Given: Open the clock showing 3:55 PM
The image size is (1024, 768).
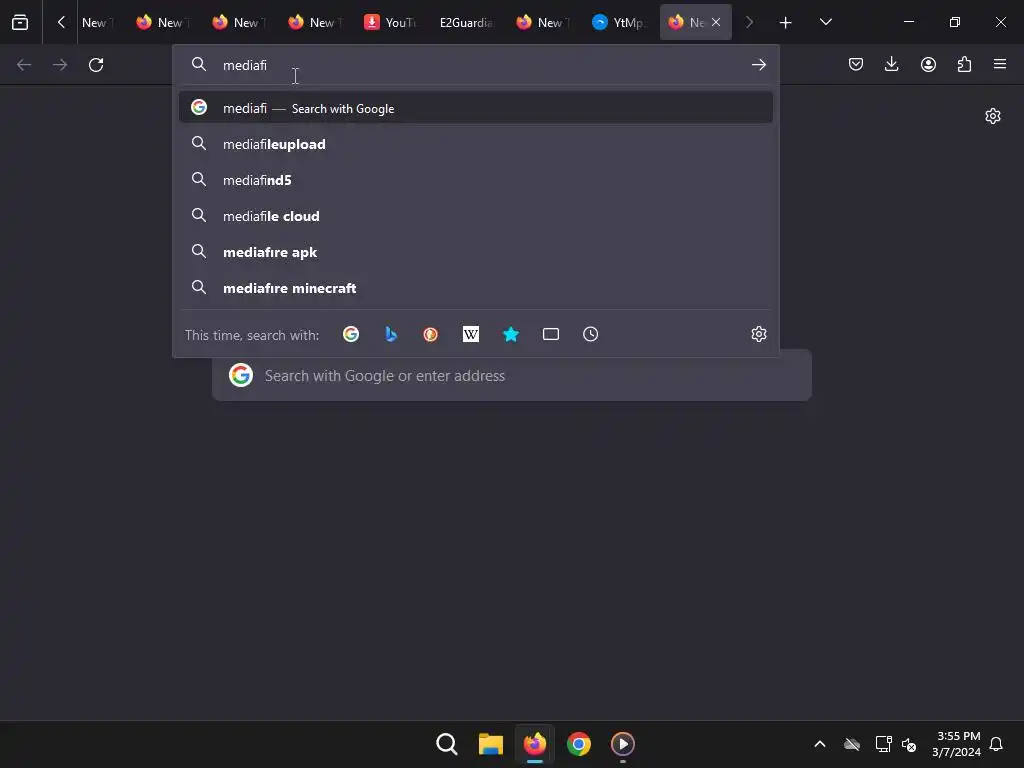Looking at the screenshot, I should pos(956,744).
